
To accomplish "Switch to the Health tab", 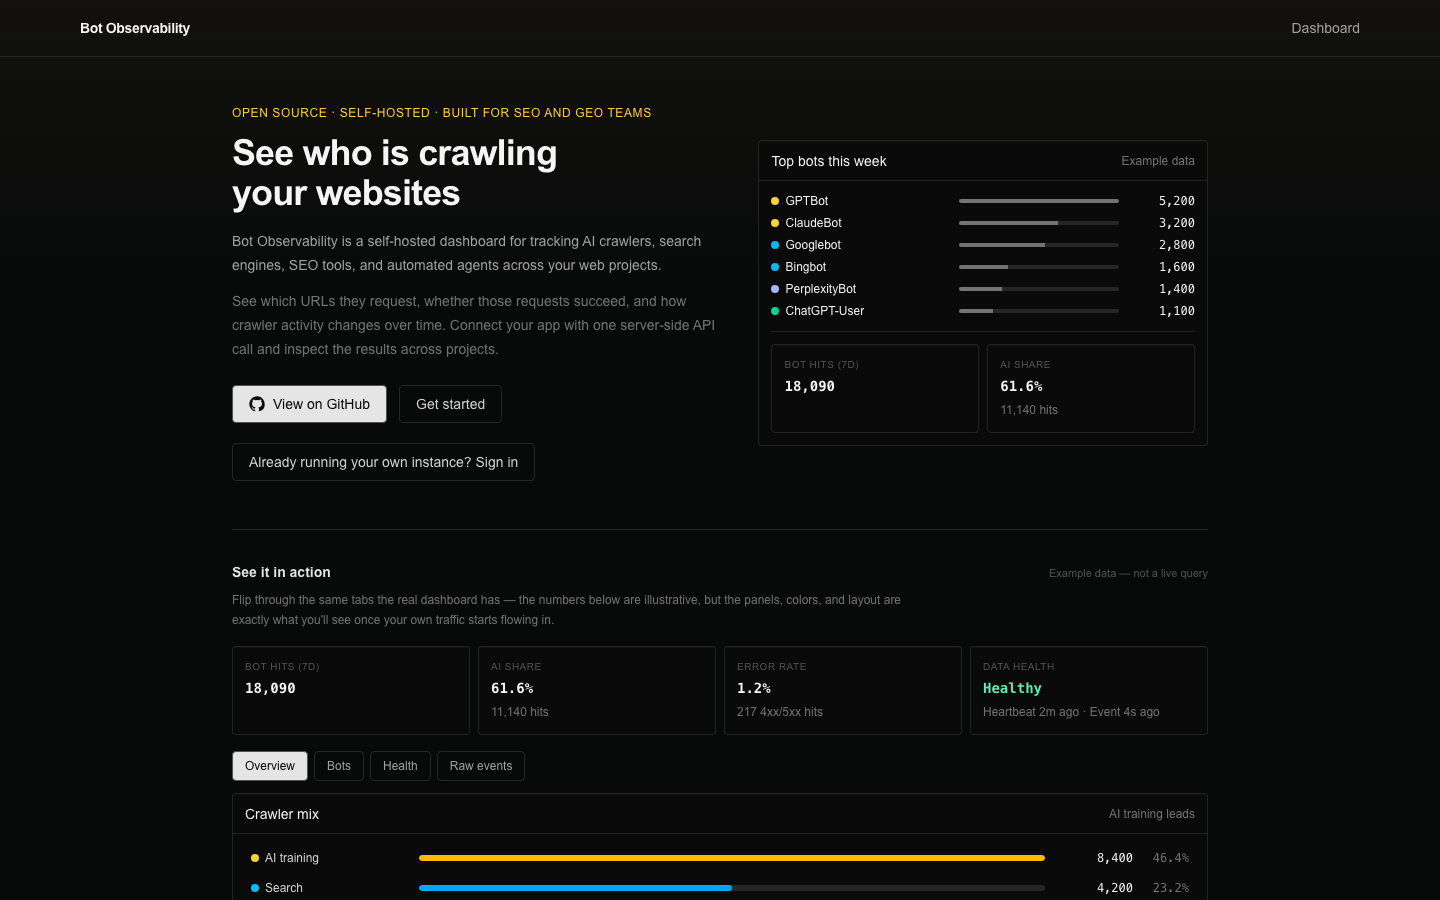I will point(400,766).
